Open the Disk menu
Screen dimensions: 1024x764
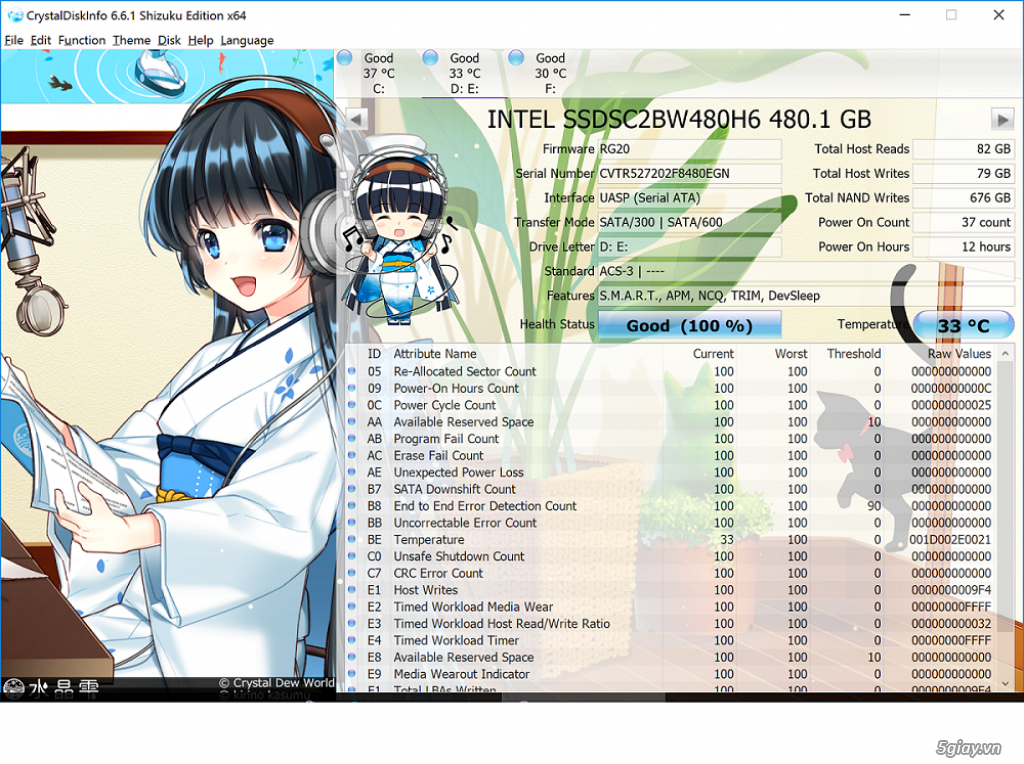[169, 40]
